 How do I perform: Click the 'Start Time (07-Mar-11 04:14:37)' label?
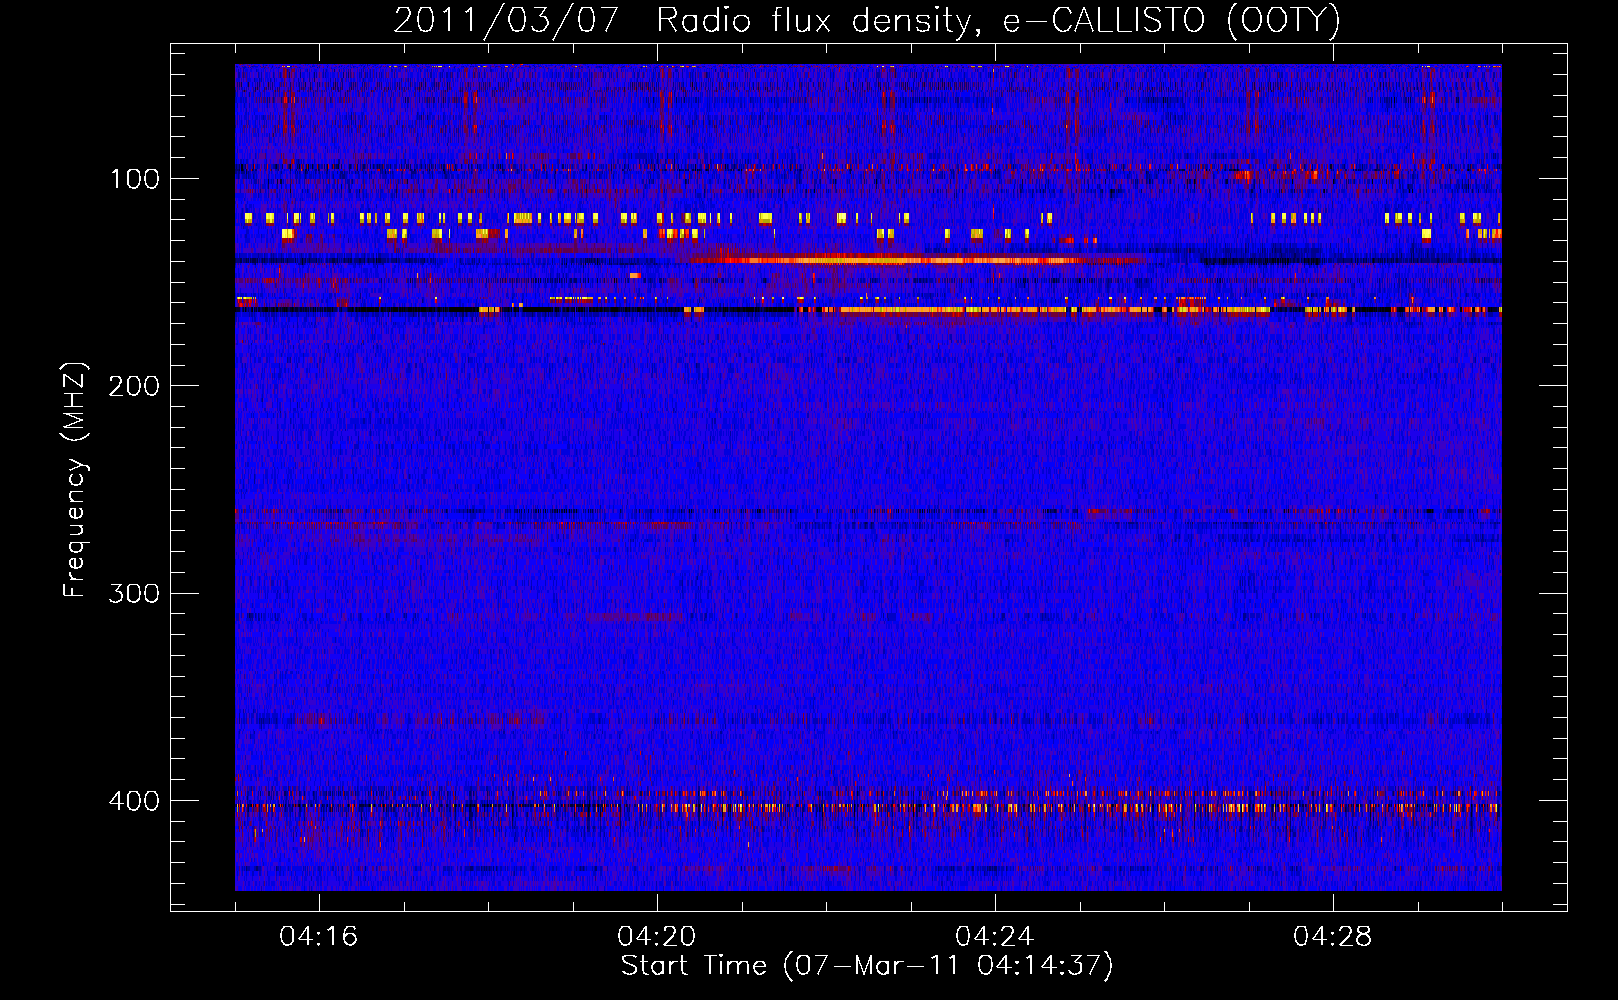point(867,966)
